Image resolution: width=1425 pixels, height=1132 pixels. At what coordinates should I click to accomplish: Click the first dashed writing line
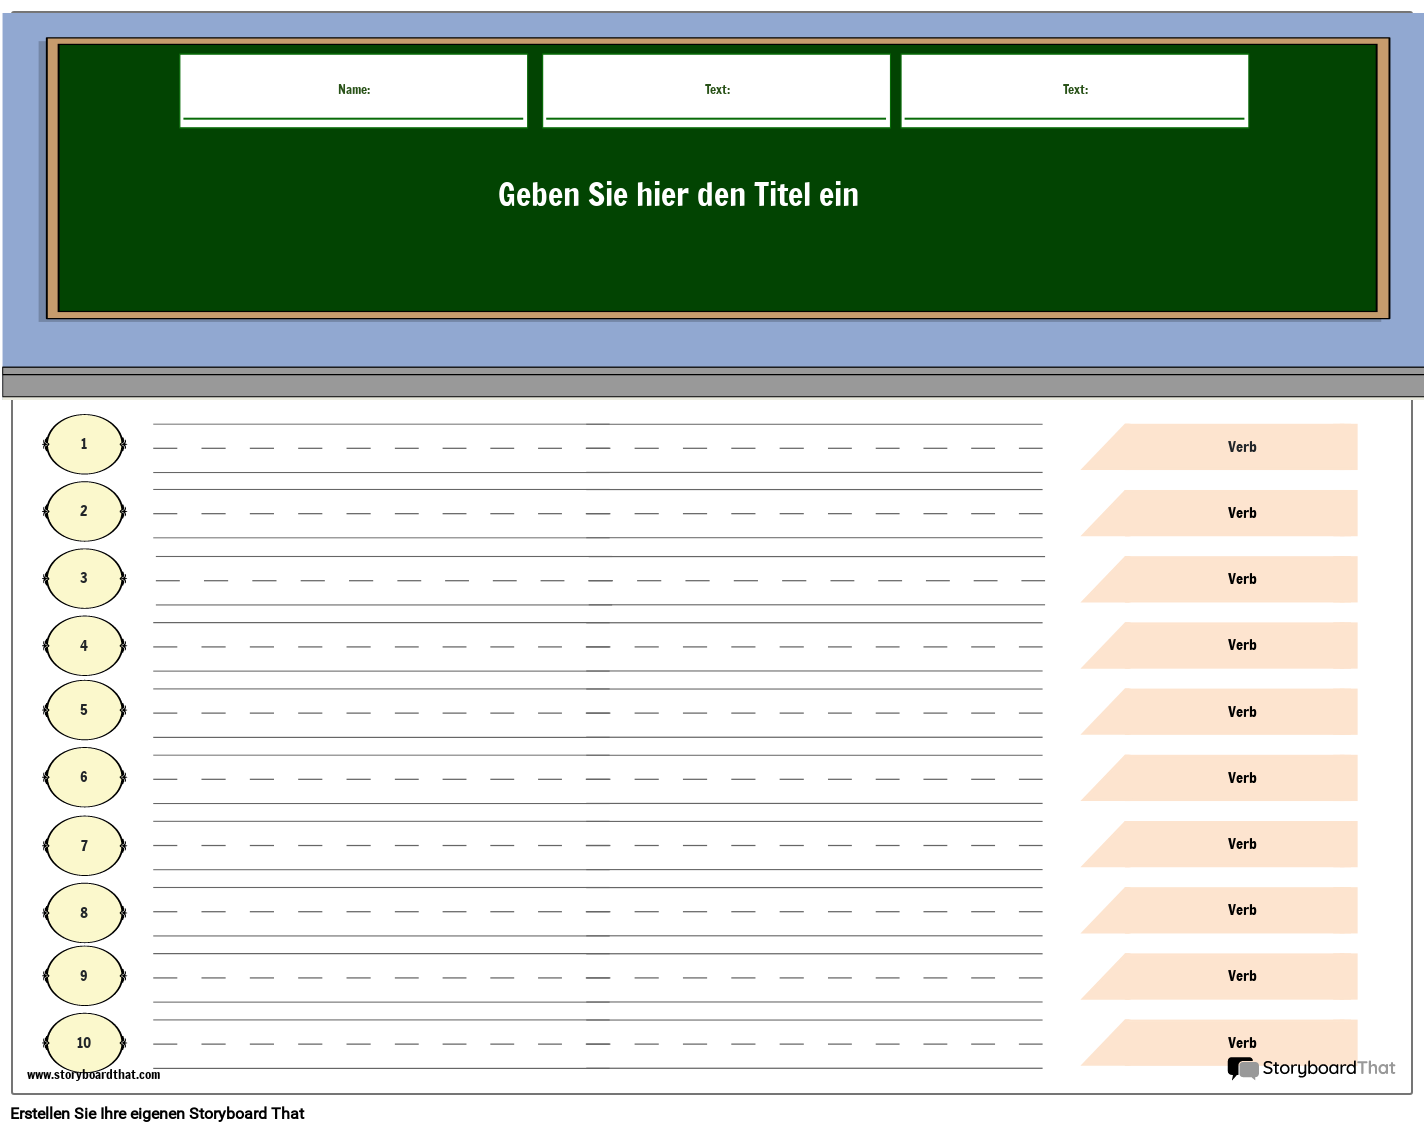(x=596, y=447)
